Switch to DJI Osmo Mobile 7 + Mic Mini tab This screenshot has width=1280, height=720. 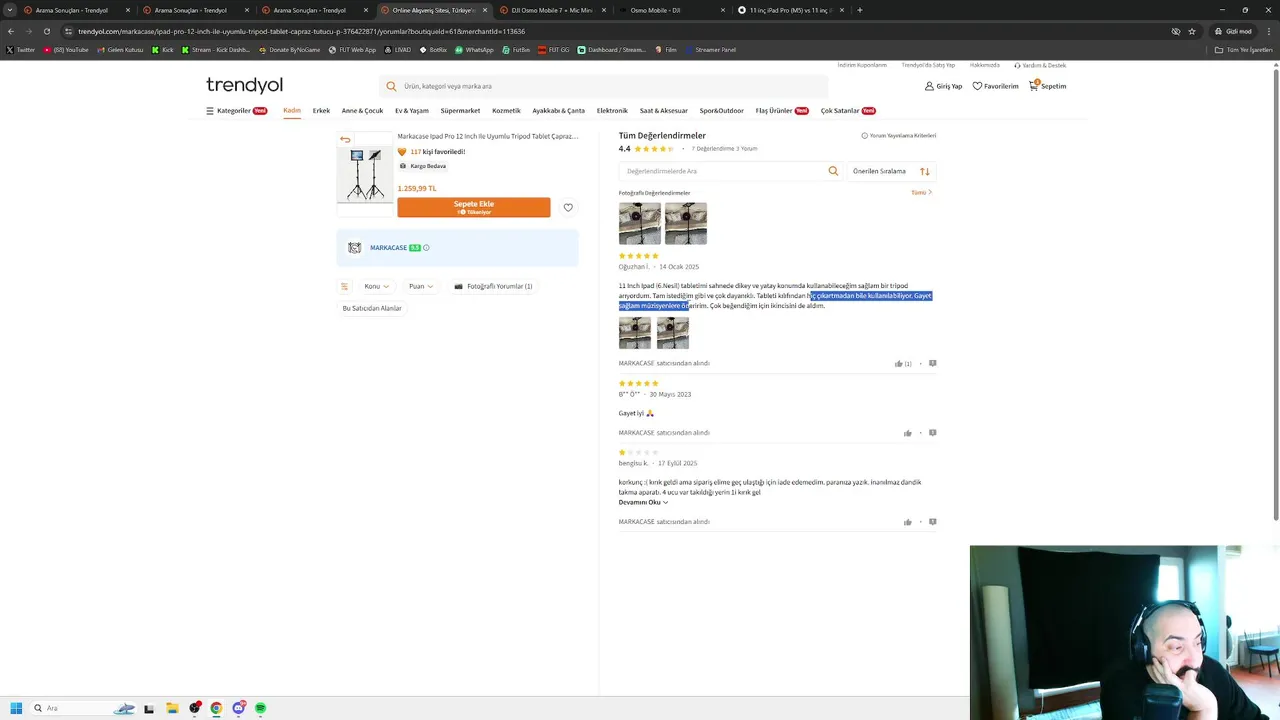[x=552, y=10]
